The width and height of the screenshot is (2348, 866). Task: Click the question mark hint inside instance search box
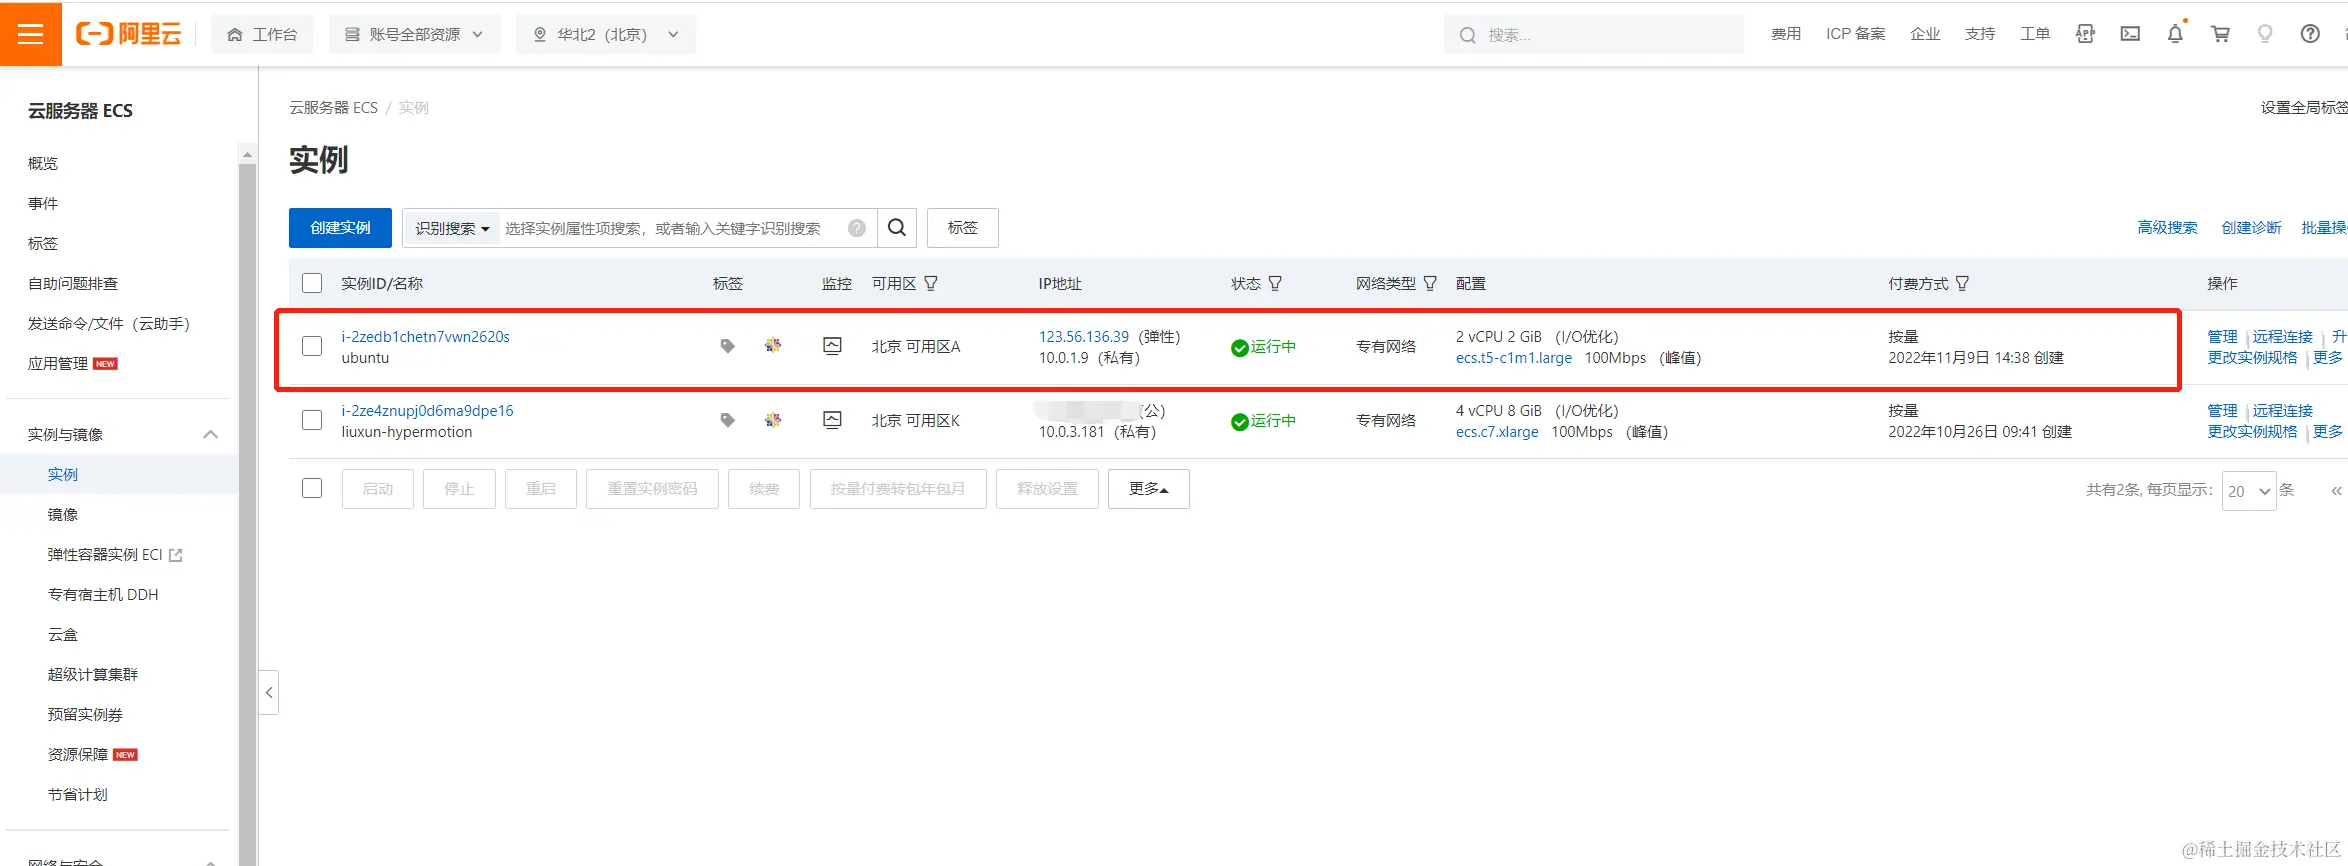click(x=857, y=228)
